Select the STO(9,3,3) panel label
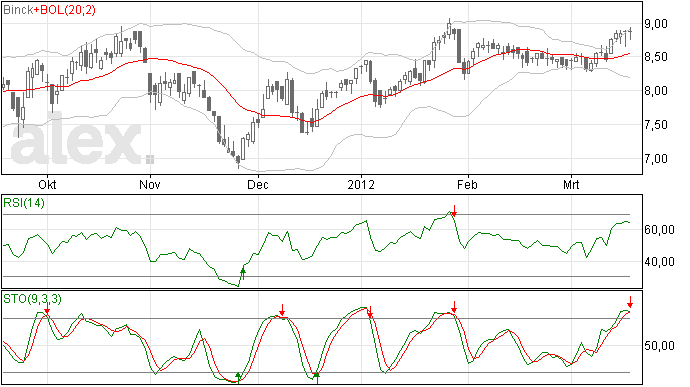The width and height of the screenshot is (690, 387). (33, 299)
